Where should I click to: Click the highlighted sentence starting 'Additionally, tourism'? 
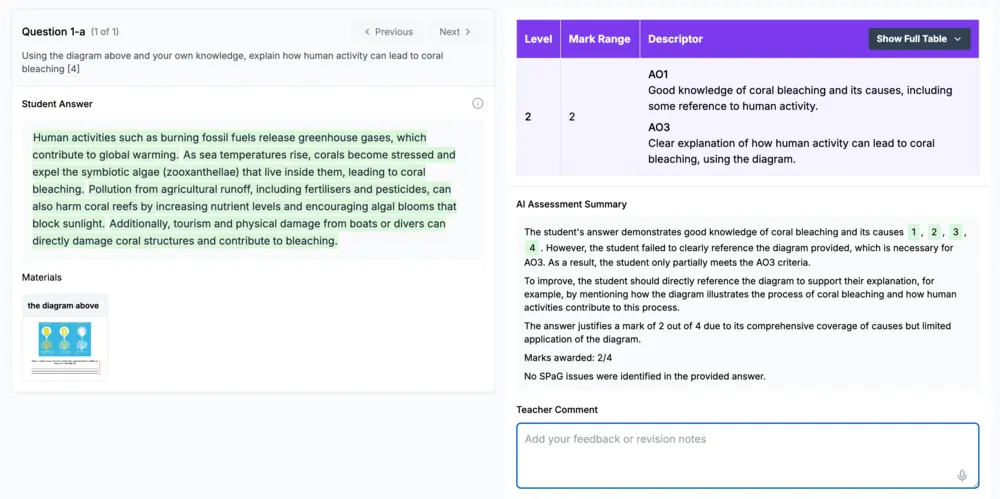(239, 232)
